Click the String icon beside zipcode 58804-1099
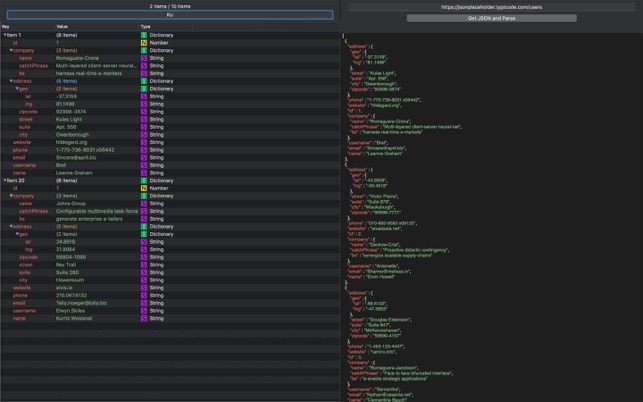Image resolution: width=643 pixels, height=402 pixels. [144, 257]
